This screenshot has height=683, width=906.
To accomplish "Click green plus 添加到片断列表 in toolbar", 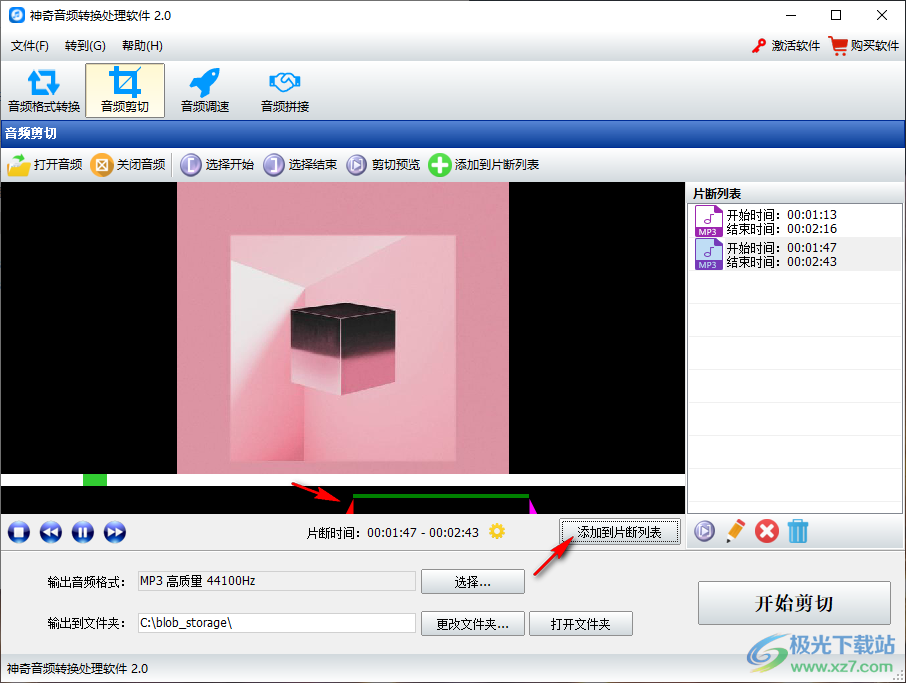I will click(484, 165).
